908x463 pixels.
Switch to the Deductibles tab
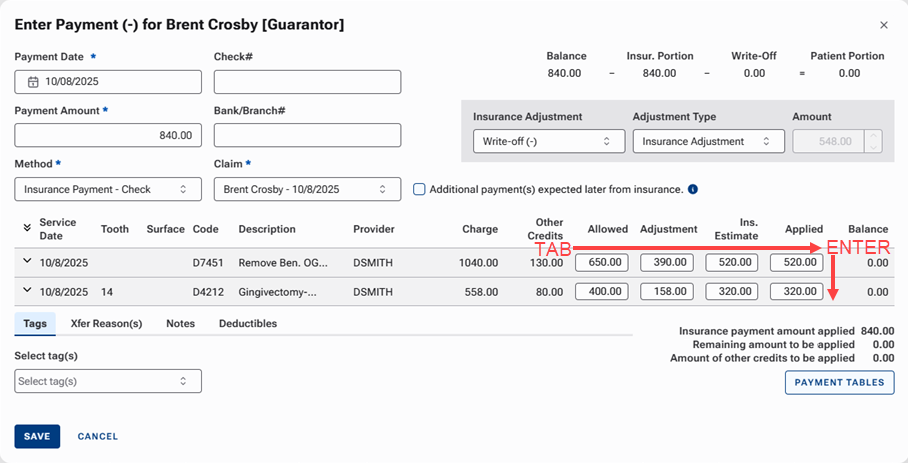pos(248,324)
